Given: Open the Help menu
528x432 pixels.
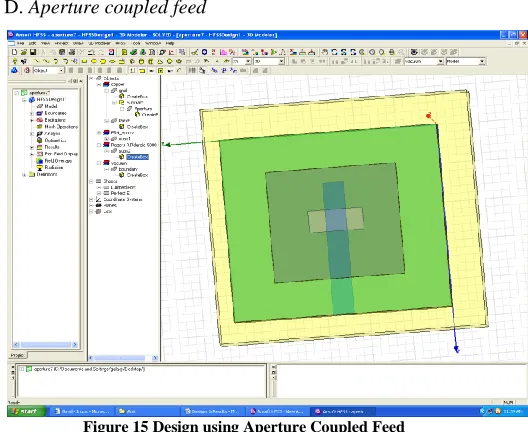Looking at the screenshot, I should pos(170,43).
